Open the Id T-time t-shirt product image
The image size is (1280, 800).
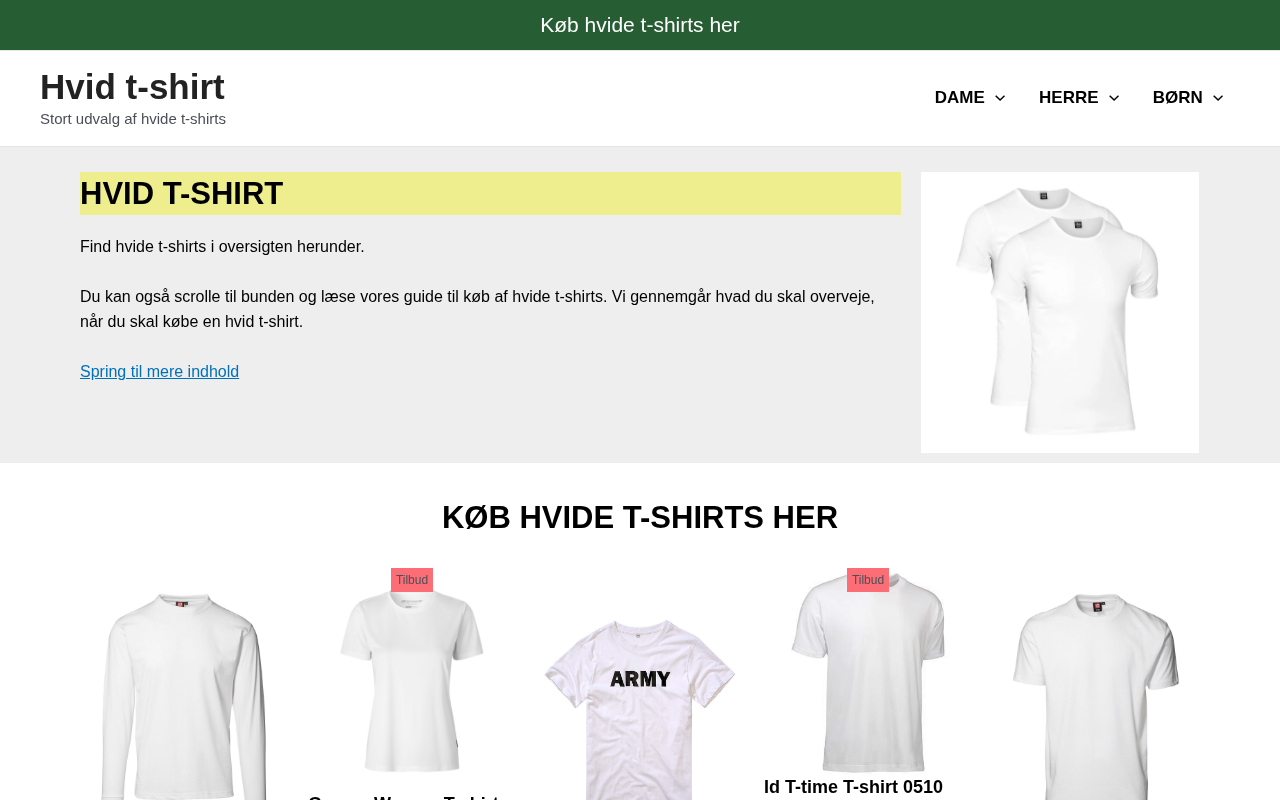click(868, 671)
